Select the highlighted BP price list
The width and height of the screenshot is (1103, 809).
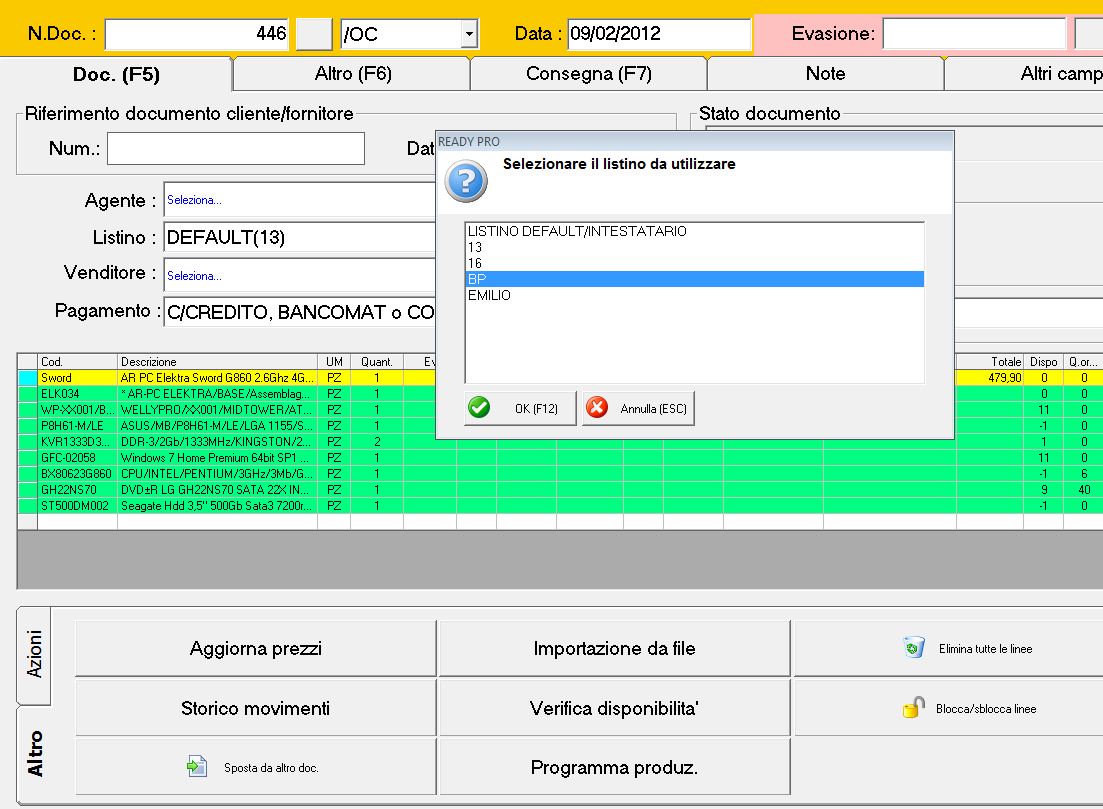click(694, 279)
